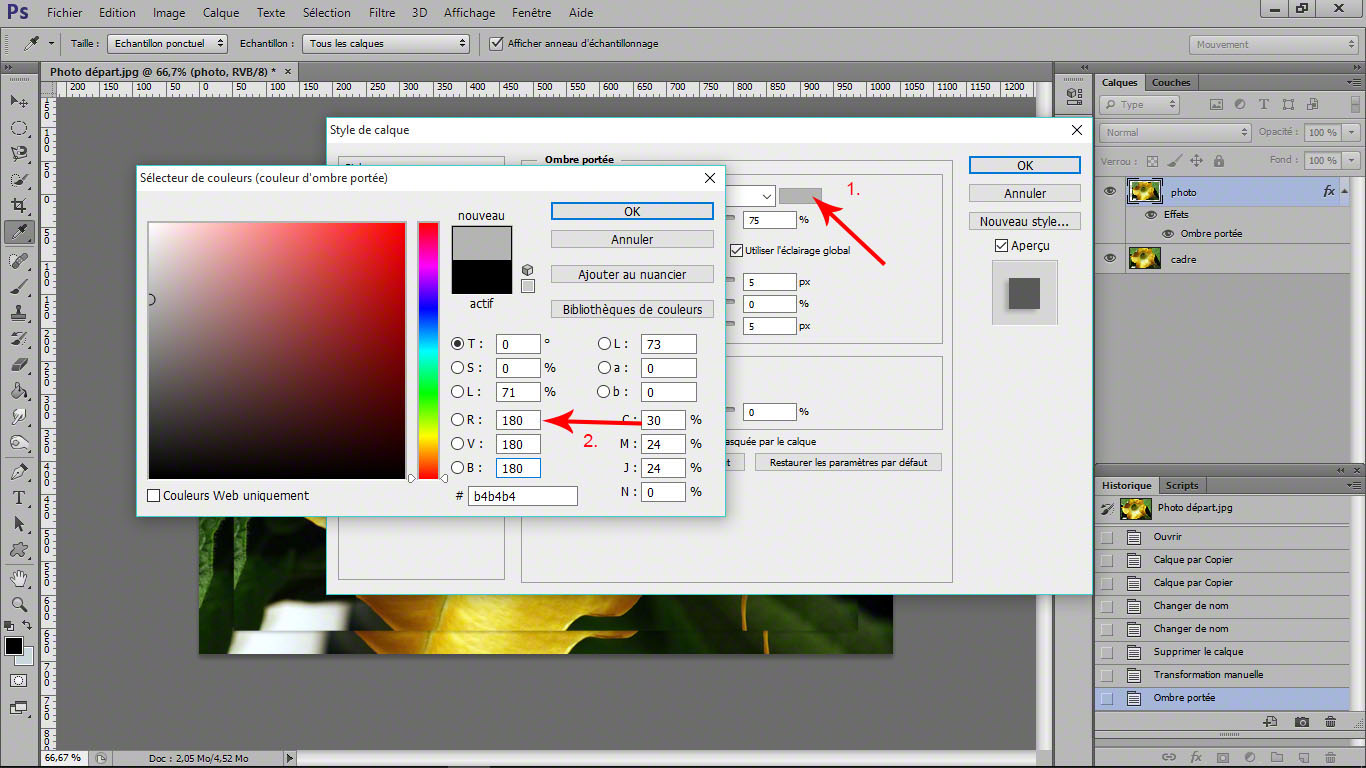Image resolution: width=1366 pixels, height=768 pixels.
Task: Click Restaurer les paramètres par défaut
Action: click(848, 462)
